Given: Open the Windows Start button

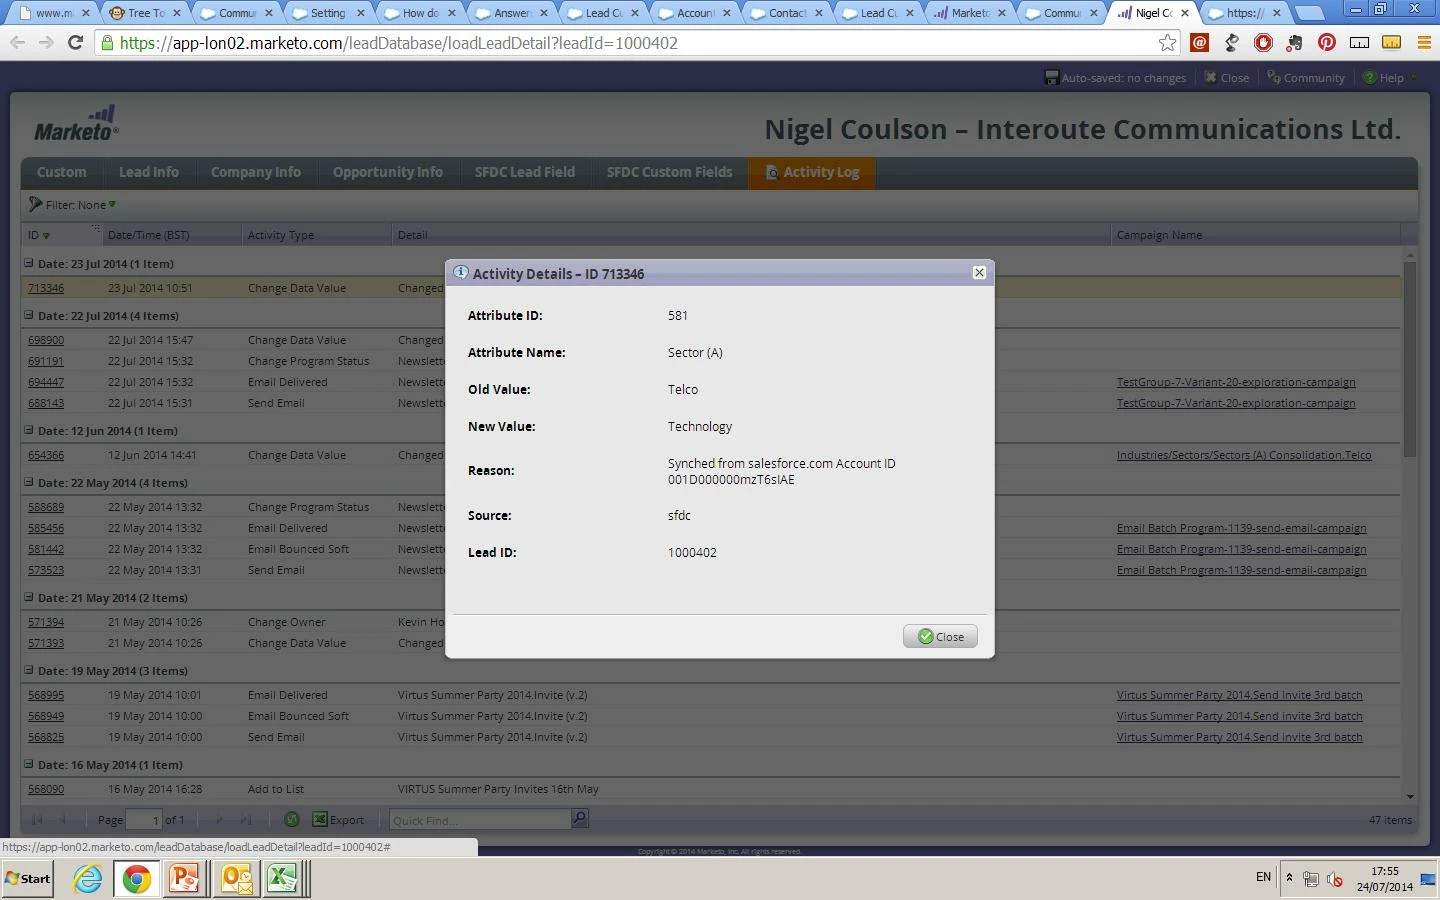Looking at the screenshot, I should (28, 879).
